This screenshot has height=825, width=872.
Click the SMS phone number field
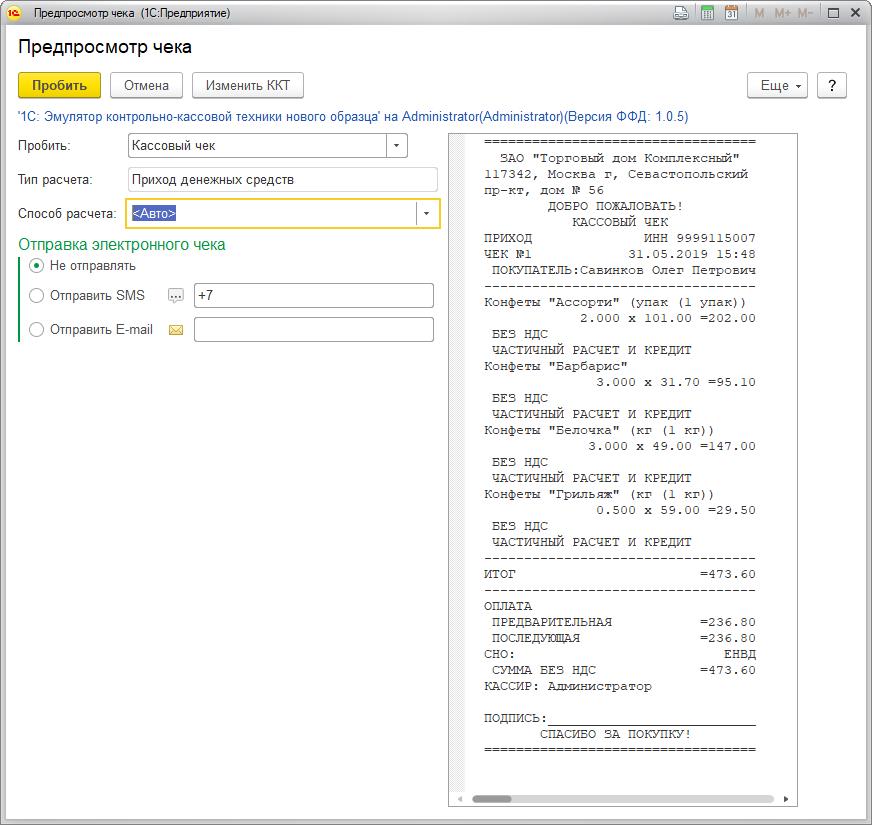point(313,296)
